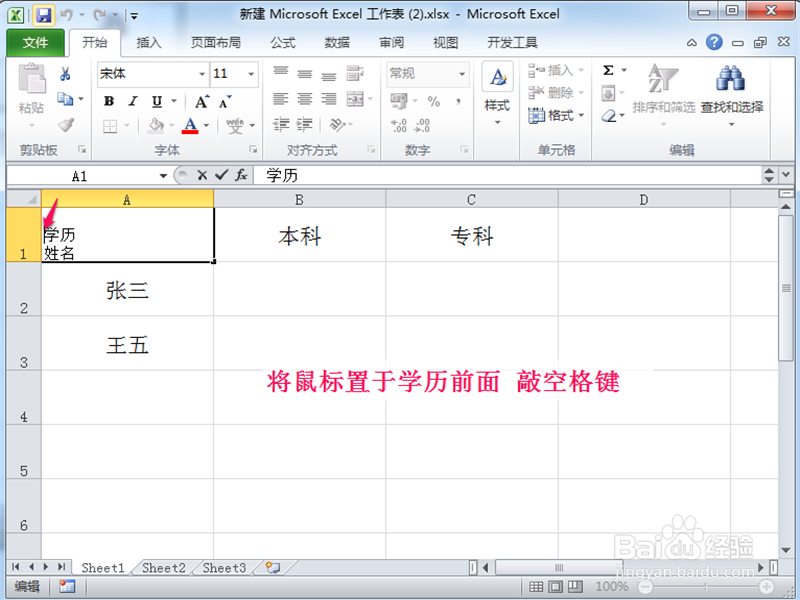Viewport: 800px width, 600px height.
Task: Switch to the 插入 ribbon tab
Action: tap(149, 43)
